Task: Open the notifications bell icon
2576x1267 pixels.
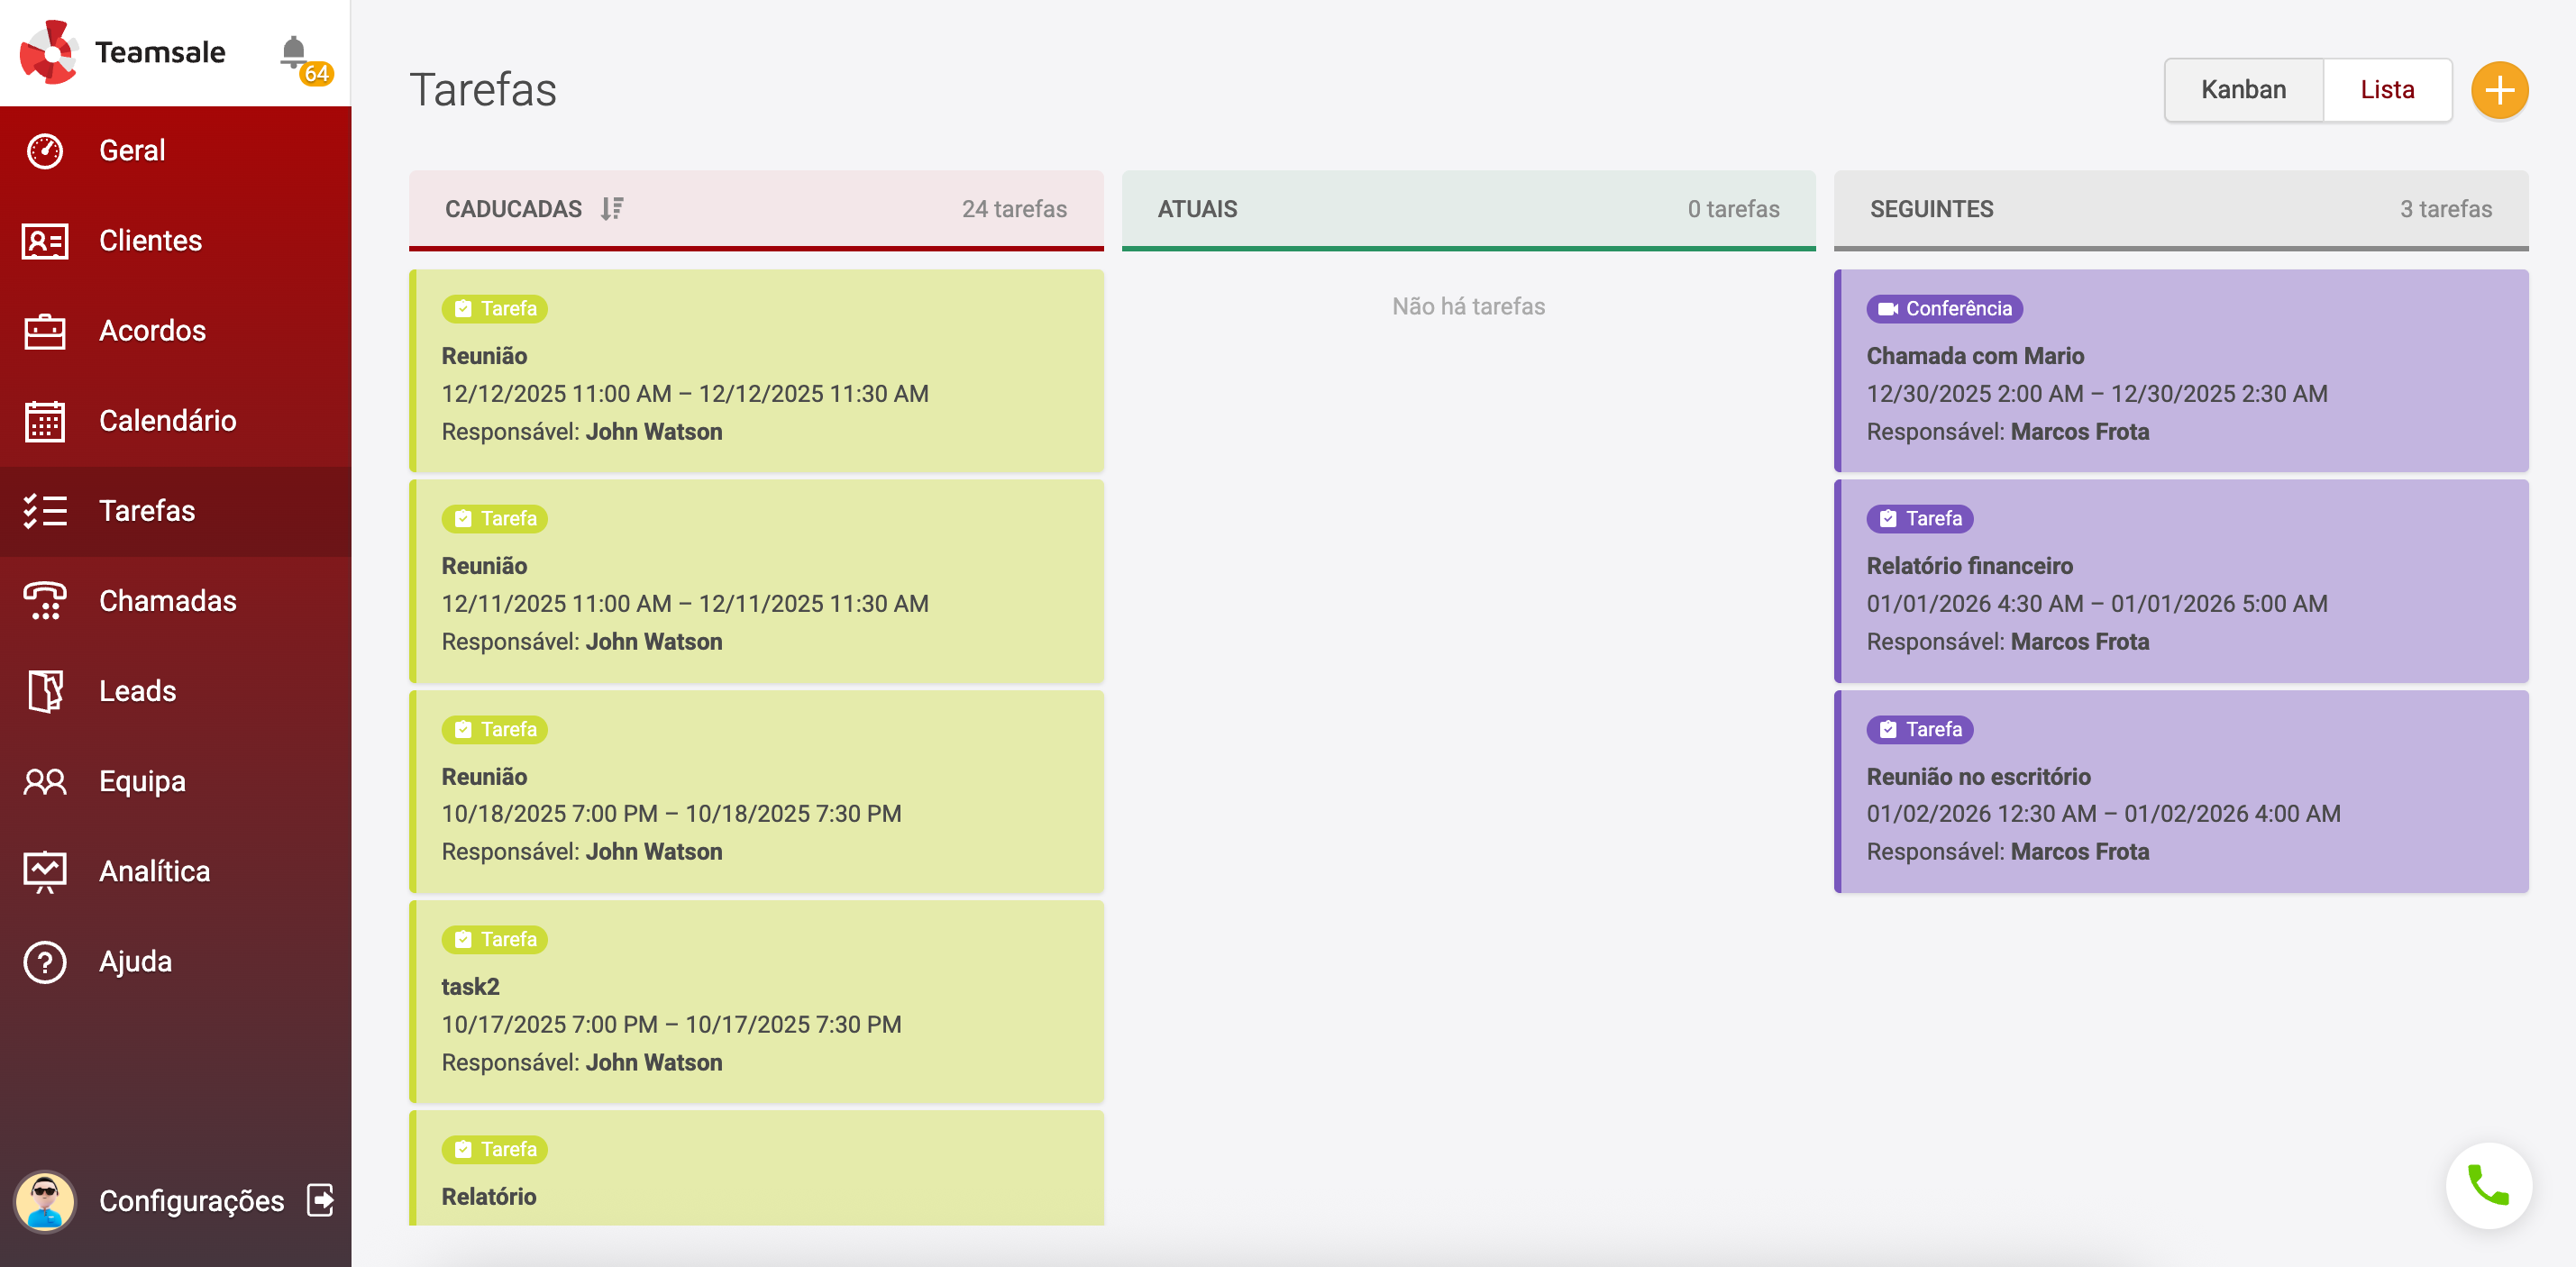Action: click(293, 52)
